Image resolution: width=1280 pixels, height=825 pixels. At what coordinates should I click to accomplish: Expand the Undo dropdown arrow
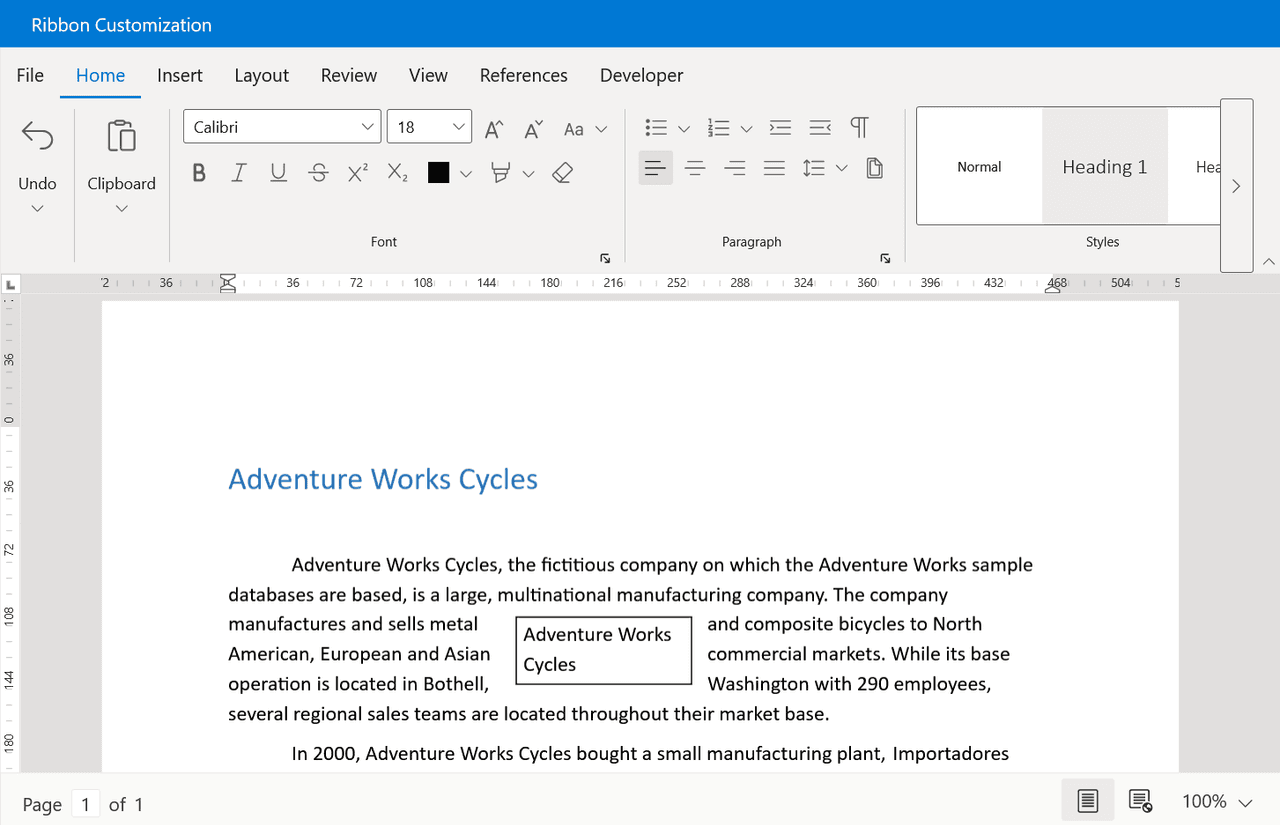pos(37,208)
